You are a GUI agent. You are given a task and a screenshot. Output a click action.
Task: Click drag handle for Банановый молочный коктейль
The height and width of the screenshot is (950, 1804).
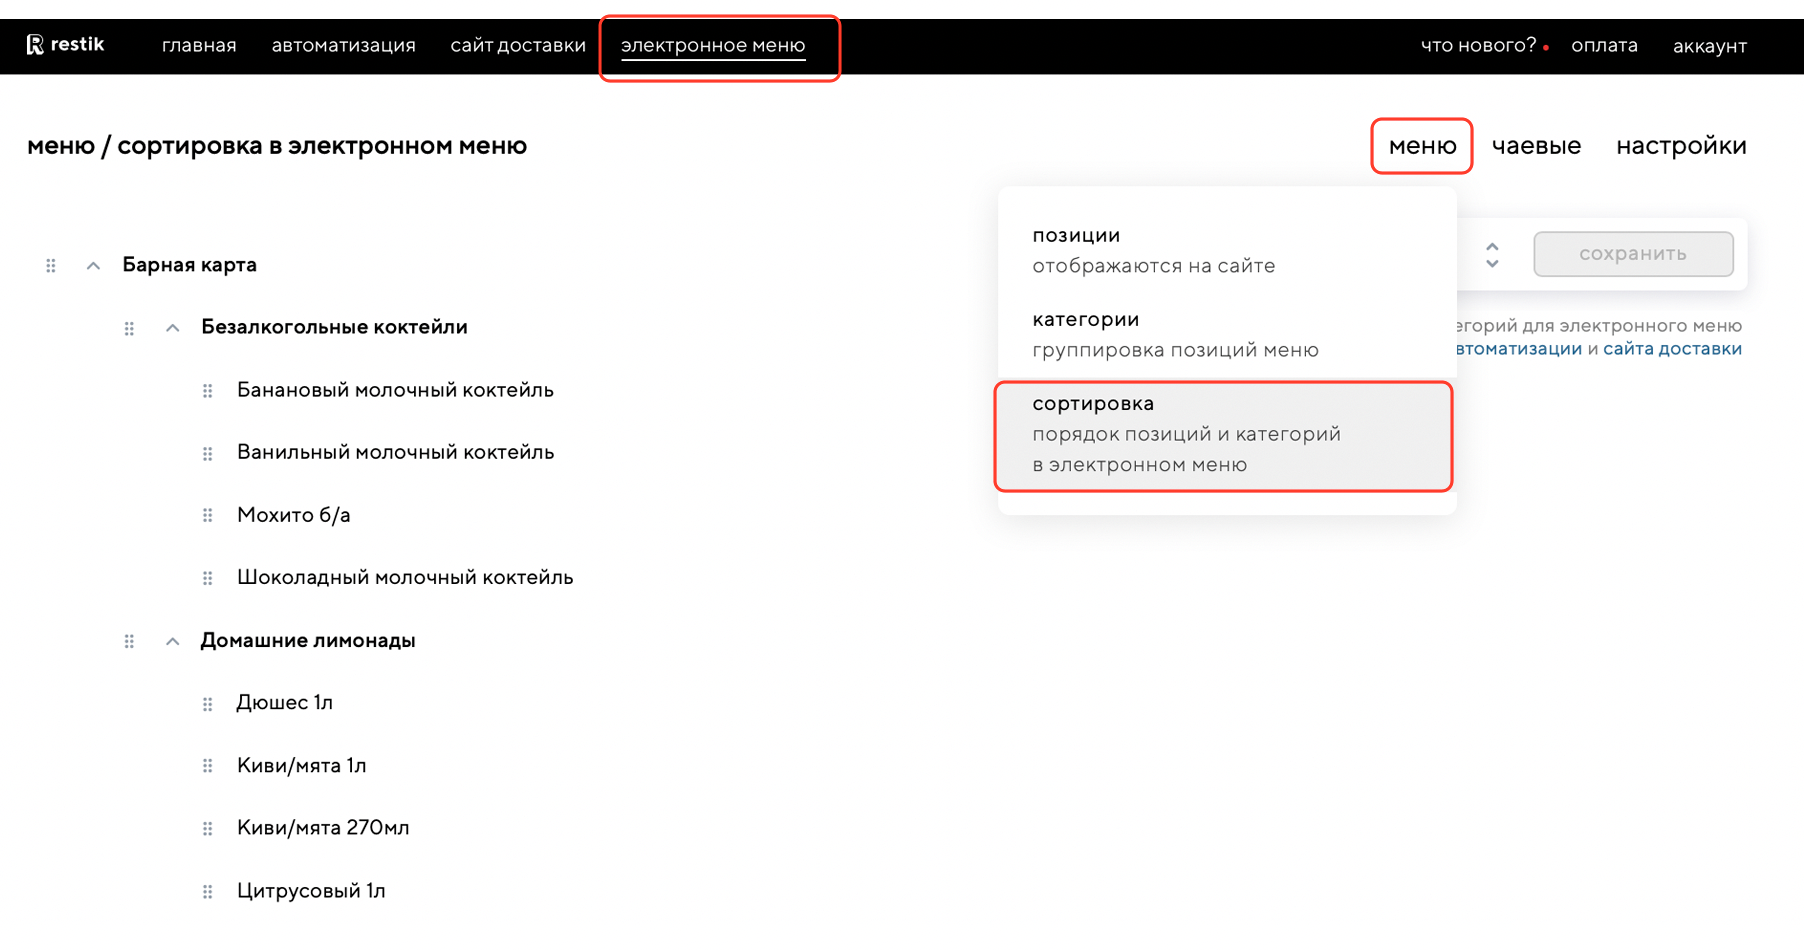208,391
